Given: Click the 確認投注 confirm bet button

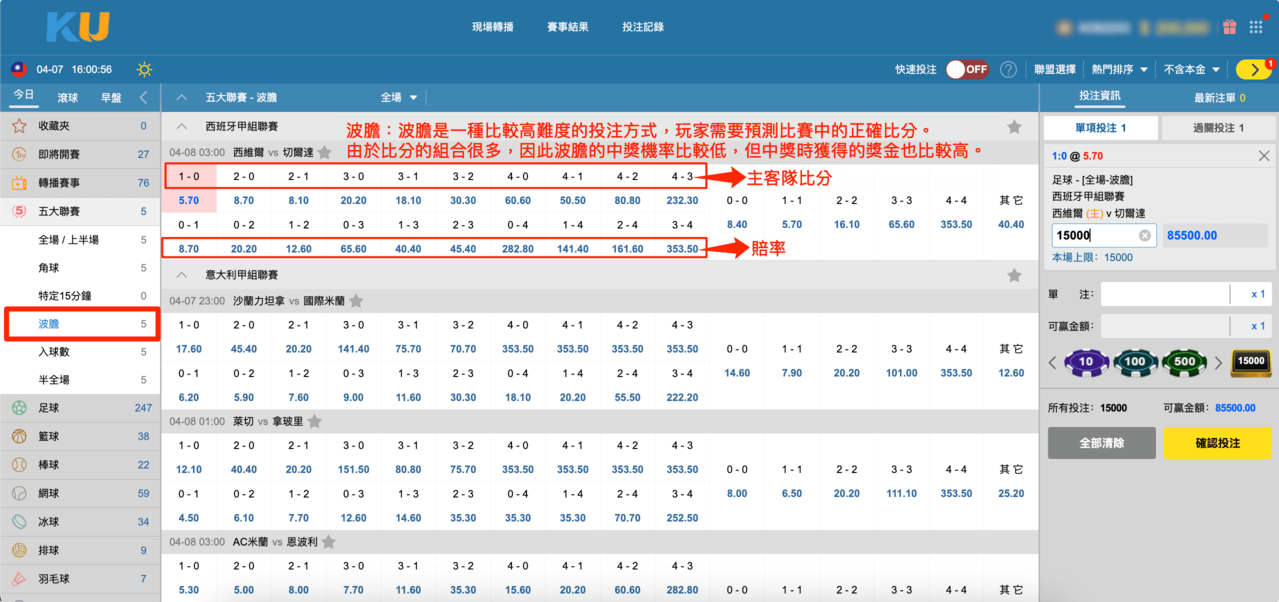Looking at the screenshot, I should click(1217, 443).
